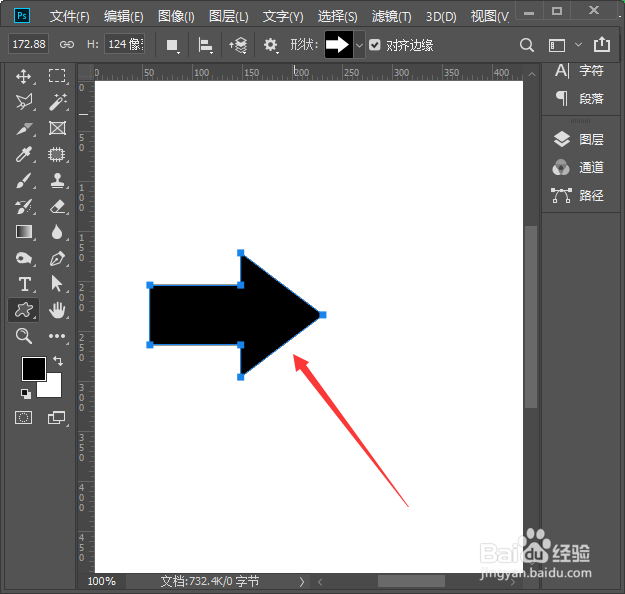Toggle the align edges checkbox
This screenshot has height=594, width=625.
coord(375,45)
